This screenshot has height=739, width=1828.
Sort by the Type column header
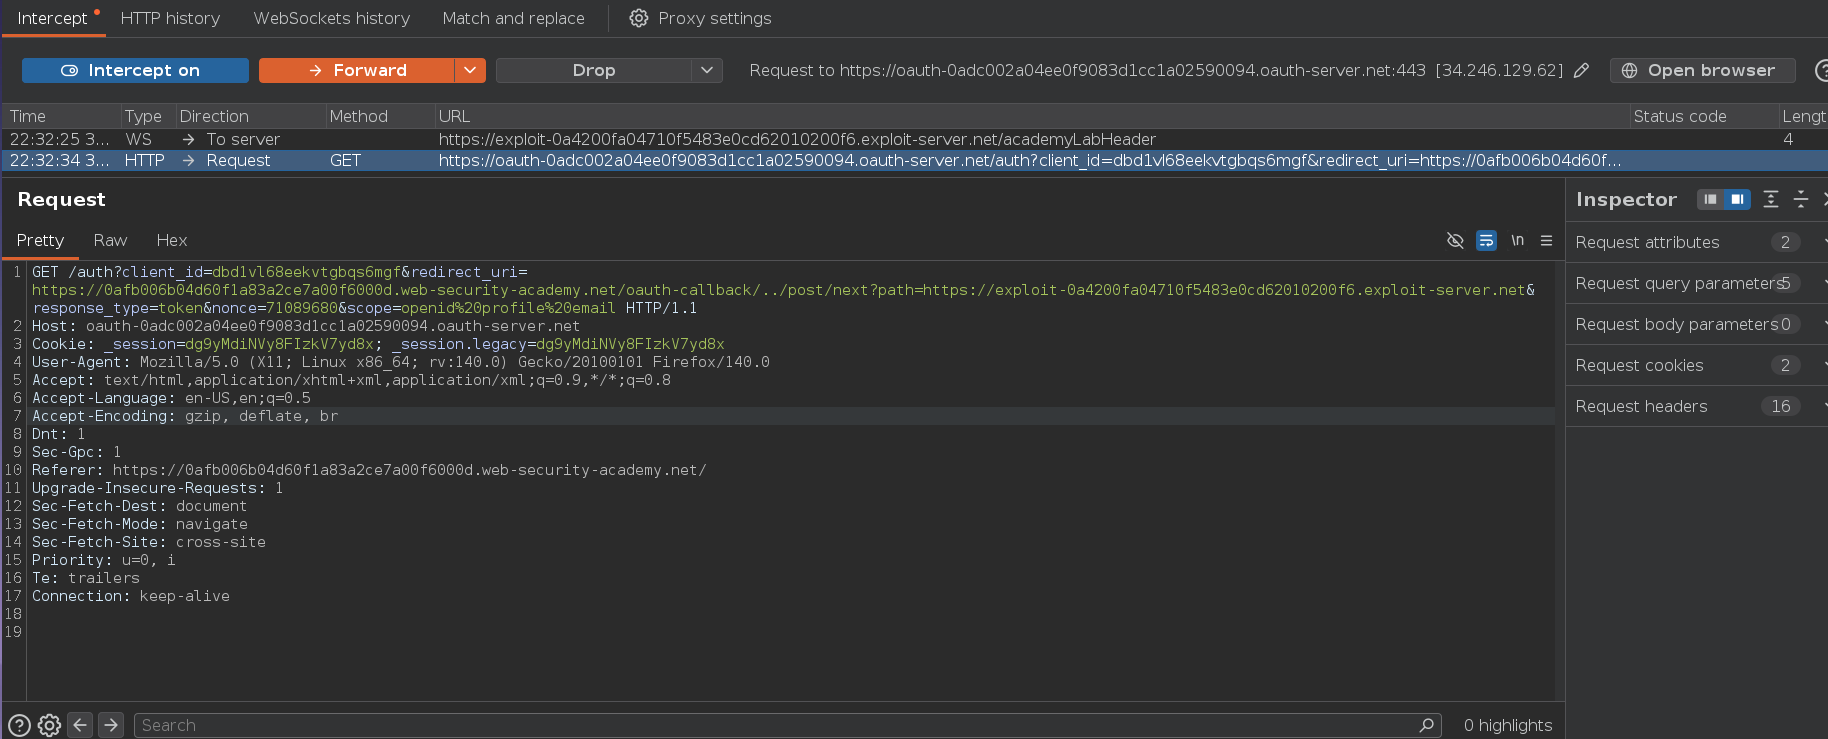coord(147,116)
